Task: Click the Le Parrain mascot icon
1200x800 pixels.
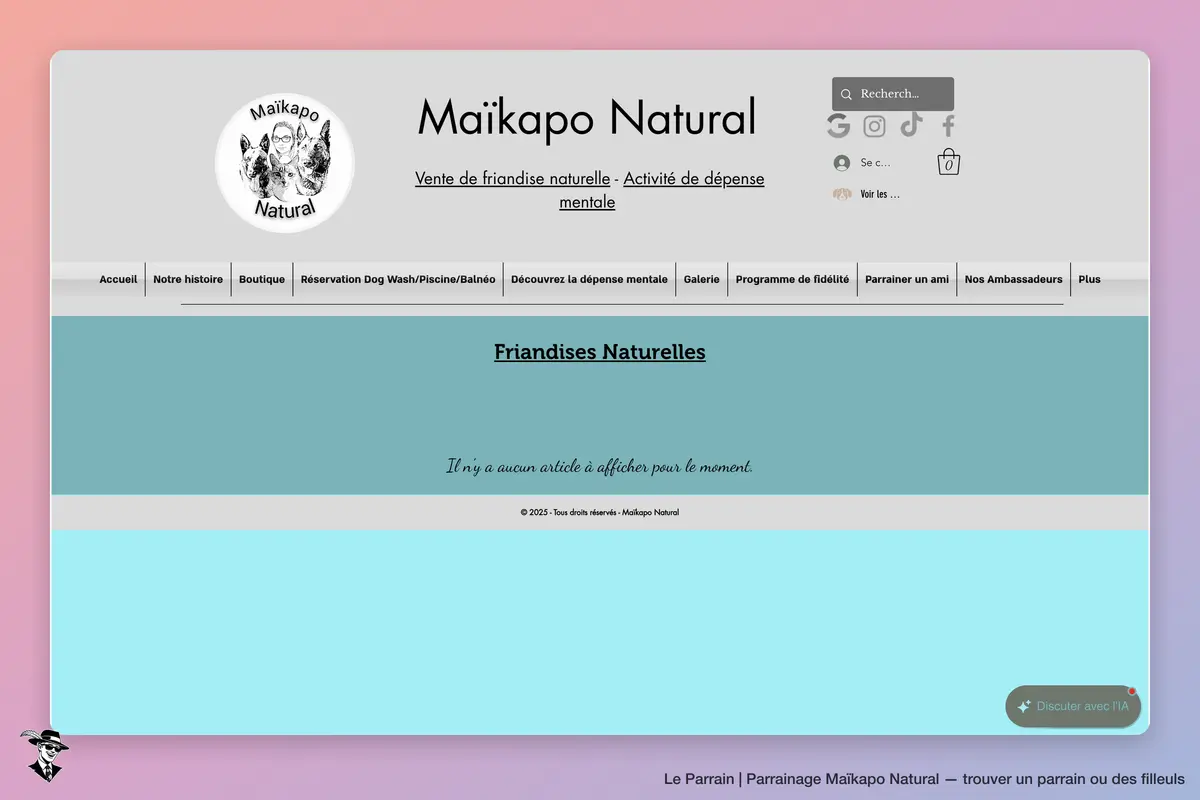Action: 44,754
